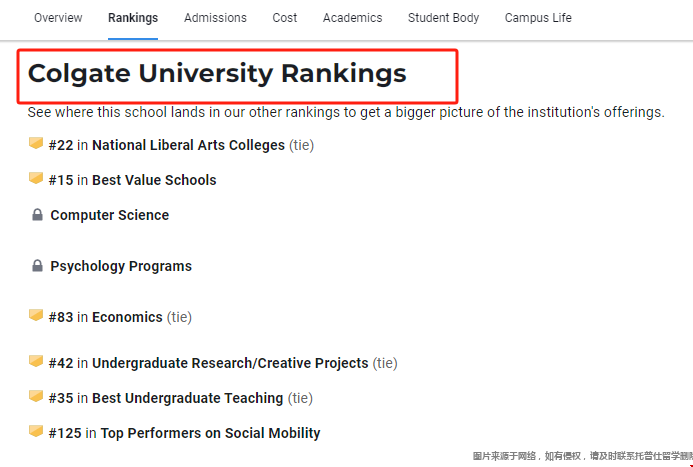Click the badge icon next to Best Undergraduate Teaching
693x467 pixels.
click(x=36, y=396)
